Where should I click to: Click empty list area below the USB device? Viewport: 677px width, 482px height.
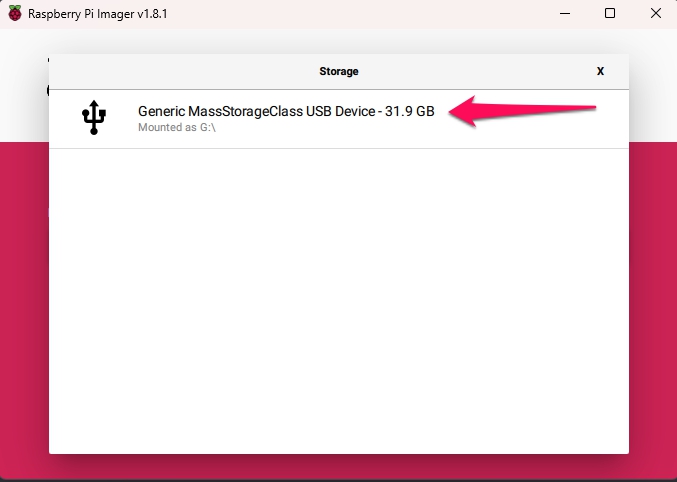[x=338, y=300]
